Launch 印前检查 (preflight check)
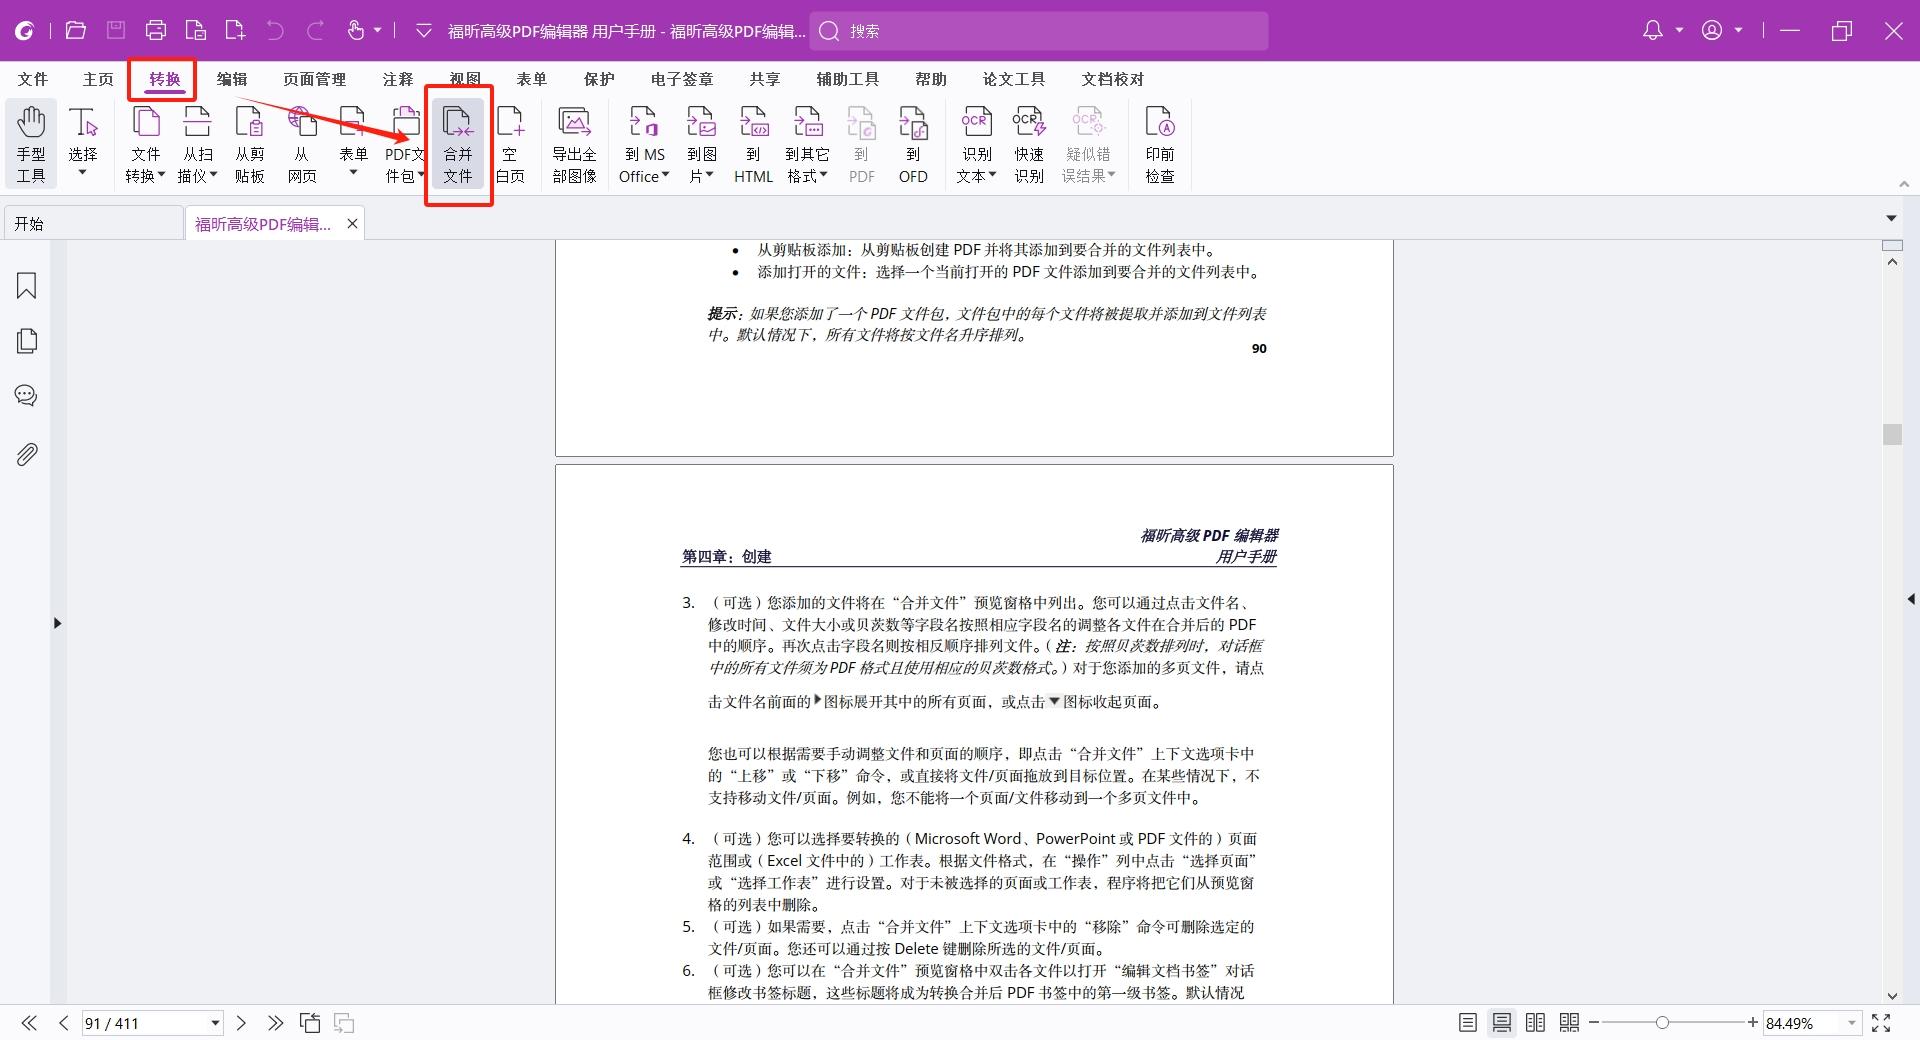The height and width of the screenshot is (1040, 1920). (x=1160, y=143)
